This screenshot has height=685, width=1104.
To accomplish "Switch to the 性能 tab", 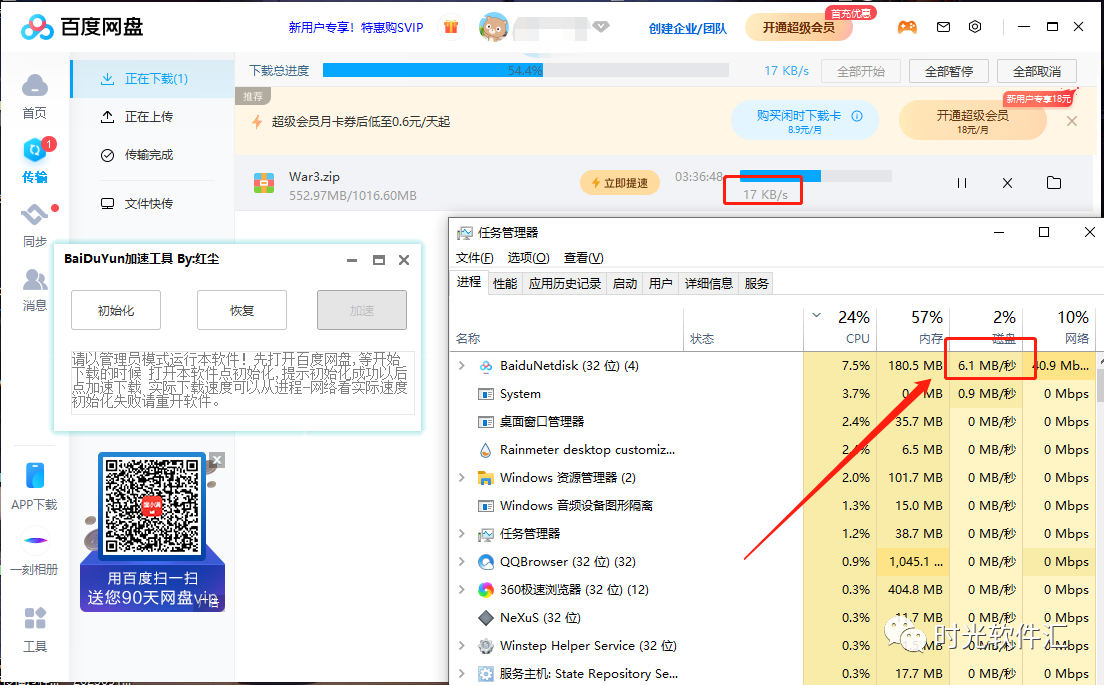I will coord(505,284).
